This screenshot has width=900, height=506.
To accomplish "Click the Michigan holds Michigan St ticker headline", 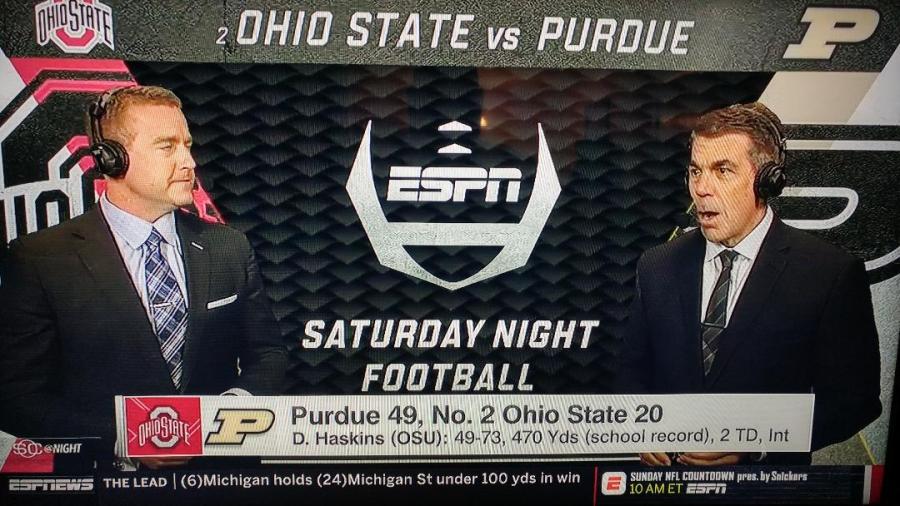I will pos(380,479).
